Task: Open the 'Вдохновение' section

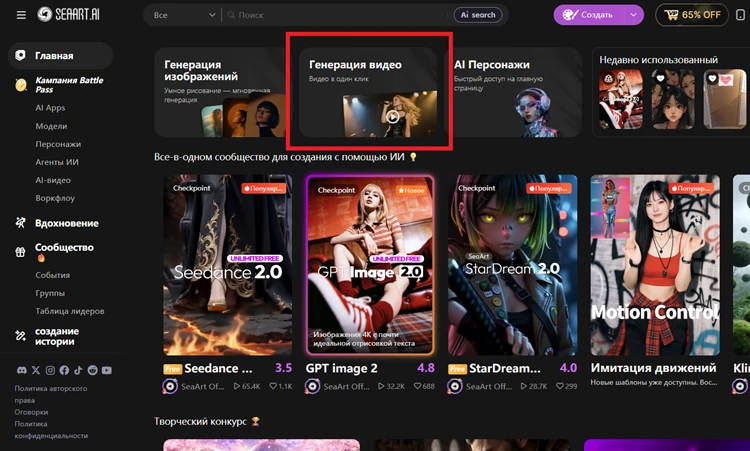Action: pyautogui.click(x=66, y=223)
